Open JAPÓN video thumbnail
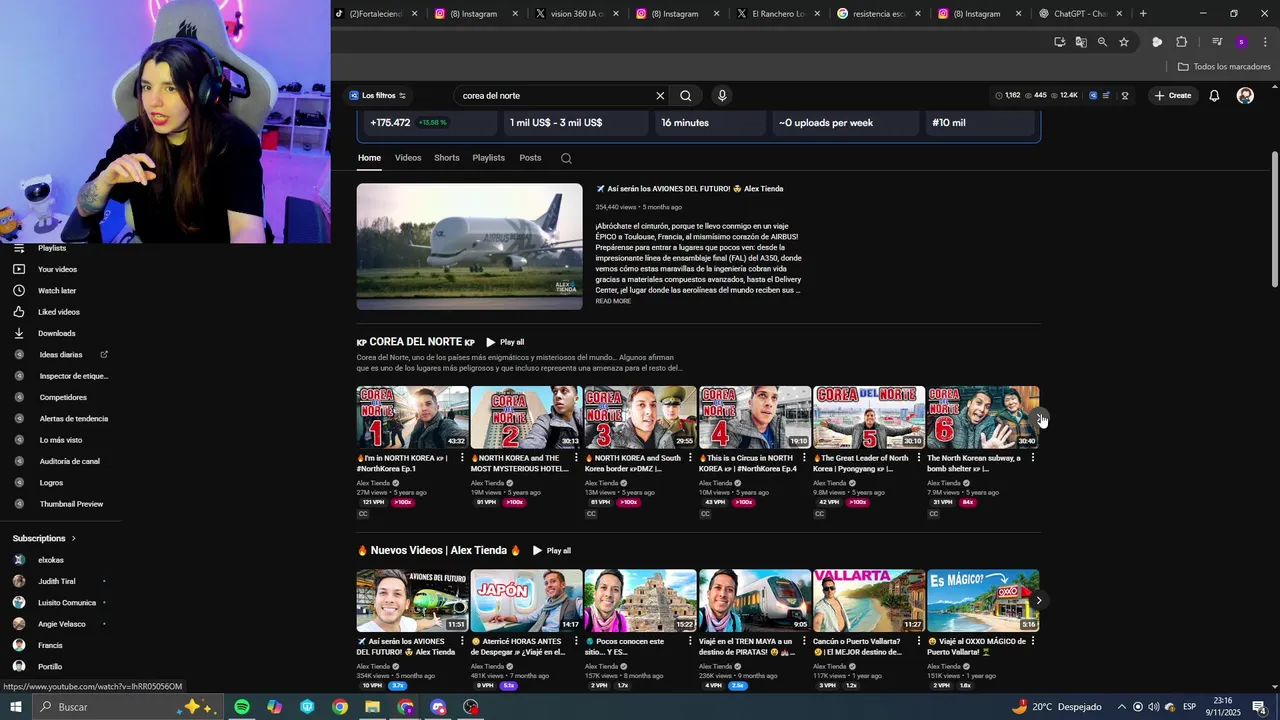This screenshot has width=1280, height=720. [x=526, y=601]
